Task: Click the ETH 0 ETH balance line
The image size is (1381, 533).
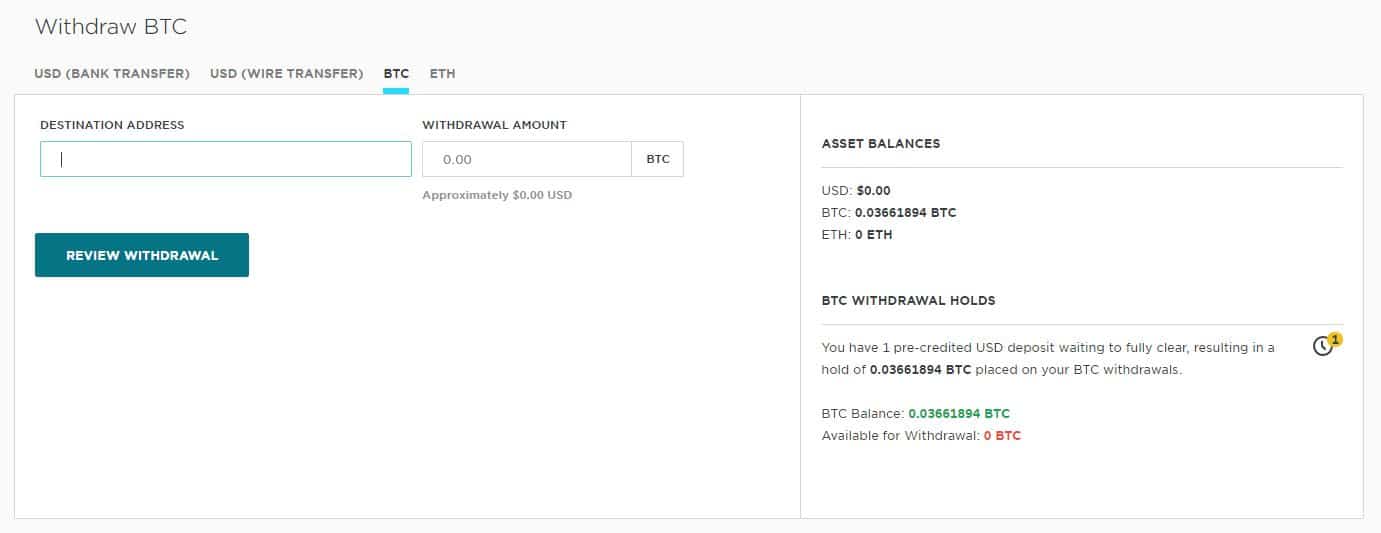Action: pos(857,235)
